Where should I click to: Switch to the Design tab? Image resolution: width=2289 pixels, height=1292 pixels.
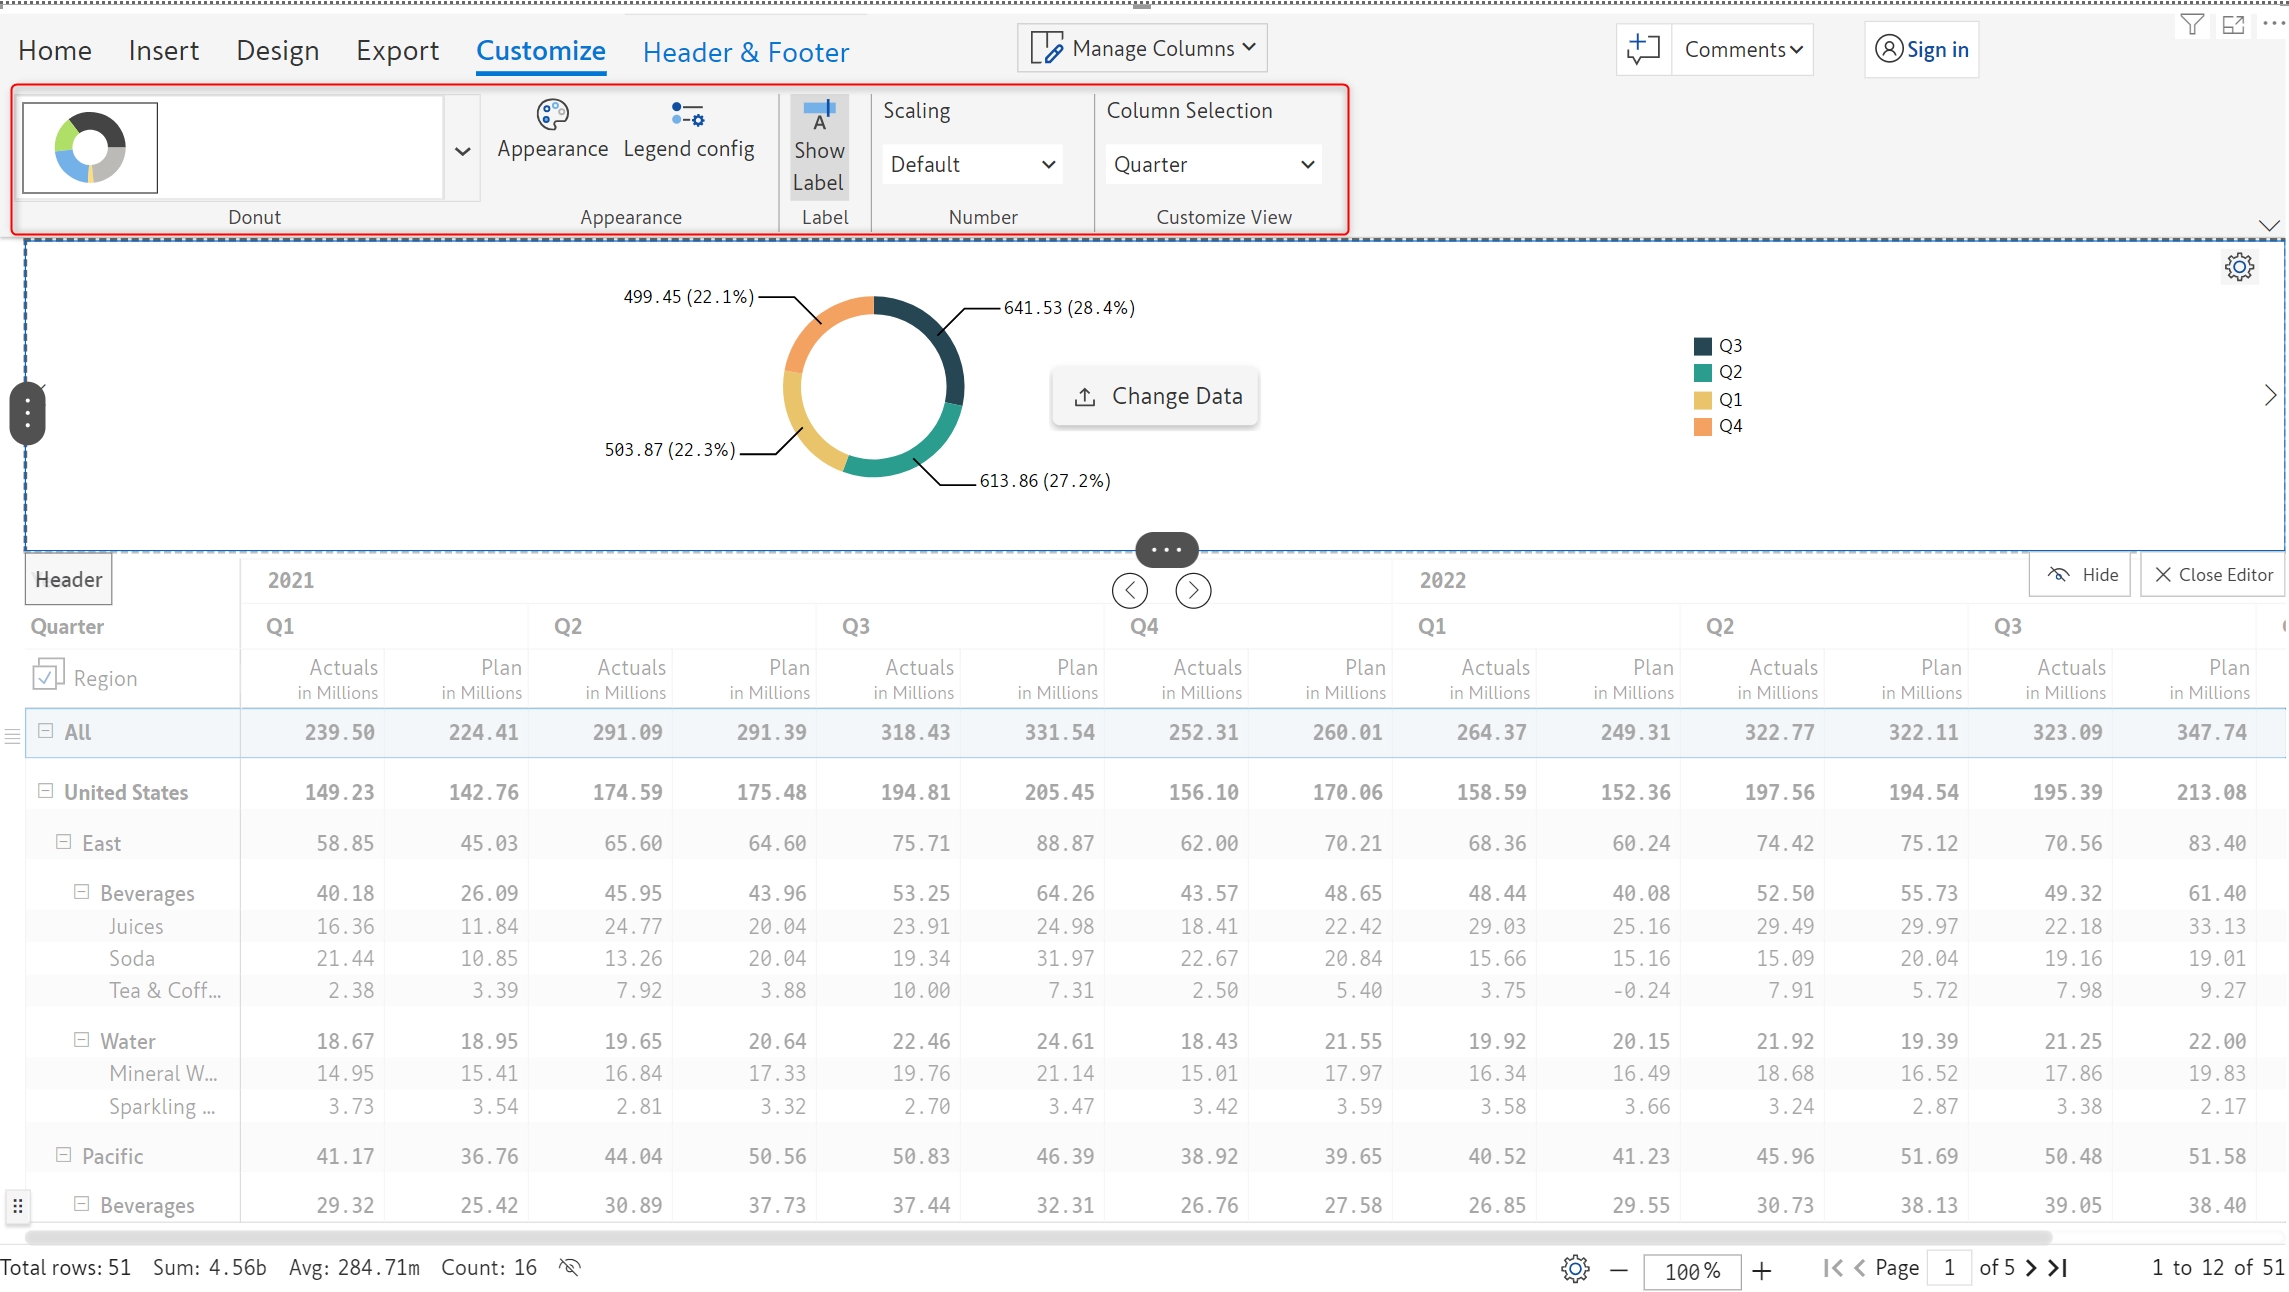pos(277,51)
